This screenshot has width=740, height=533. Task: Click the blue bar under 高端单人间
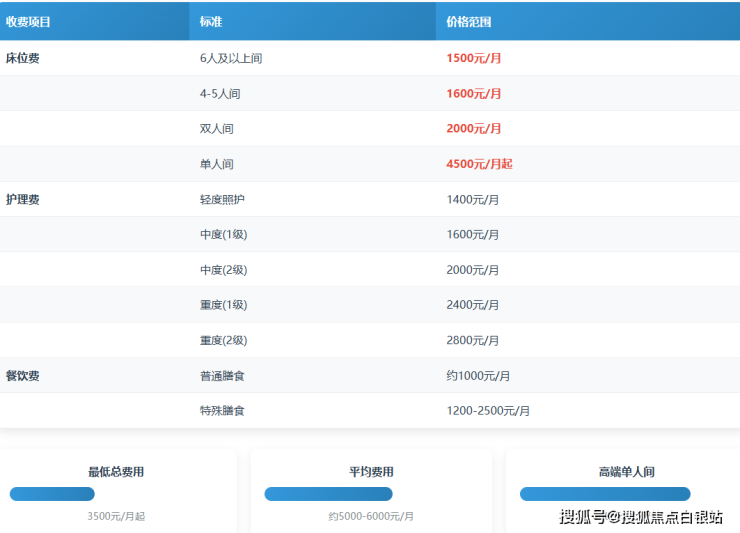(x=604, y=494)
